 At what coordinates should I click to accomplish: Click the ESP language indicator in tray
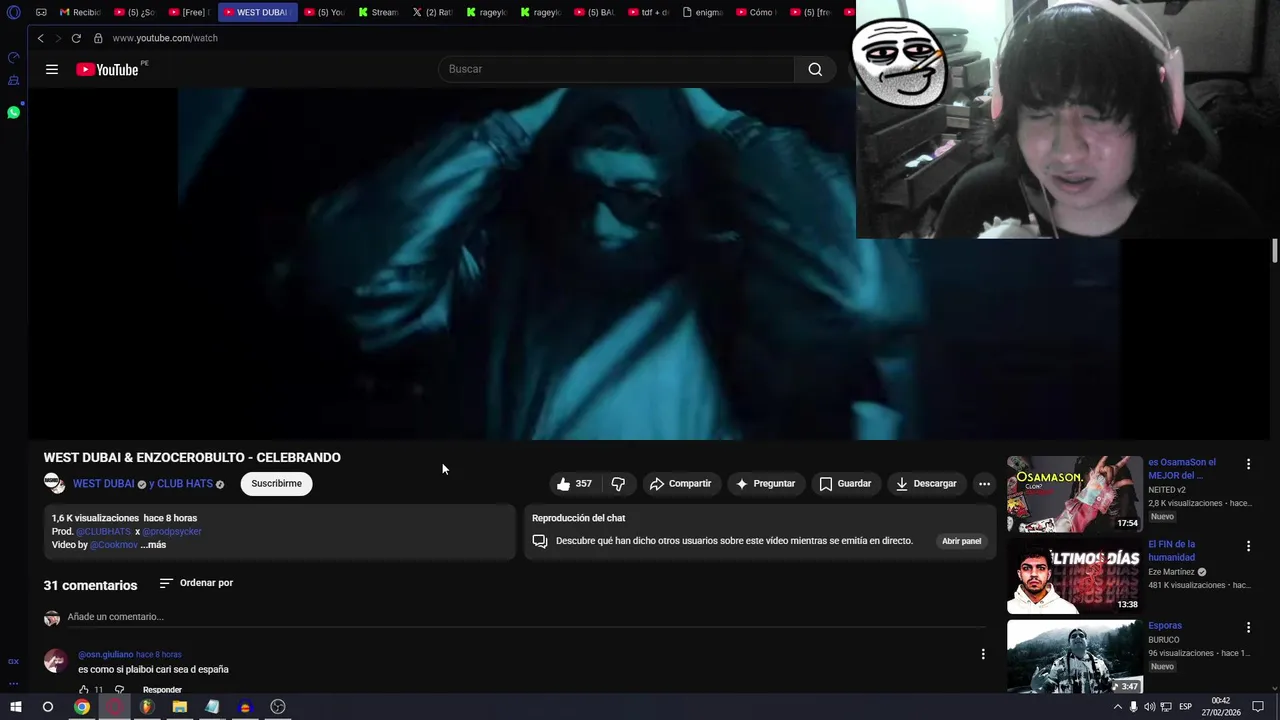coord(1185,707)
